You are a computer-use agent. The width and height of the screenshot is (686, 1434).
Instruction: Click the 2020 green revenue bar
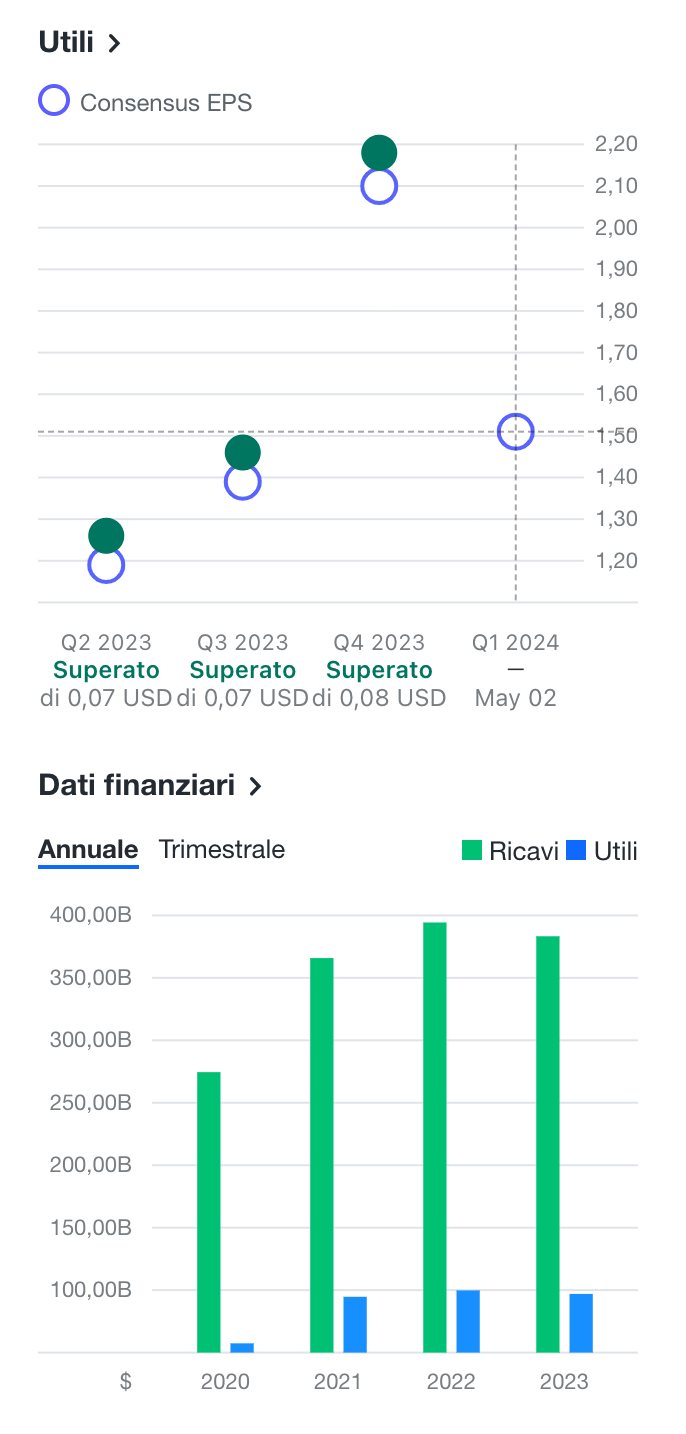click(209, 1211)
